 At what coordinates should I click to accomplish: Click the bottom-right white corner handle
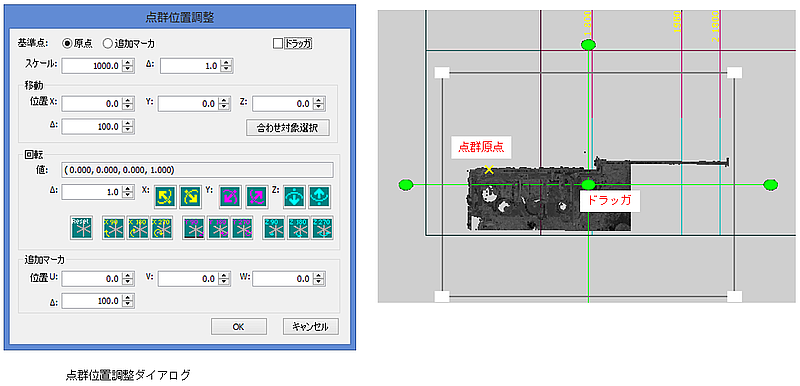pos(734,296)
